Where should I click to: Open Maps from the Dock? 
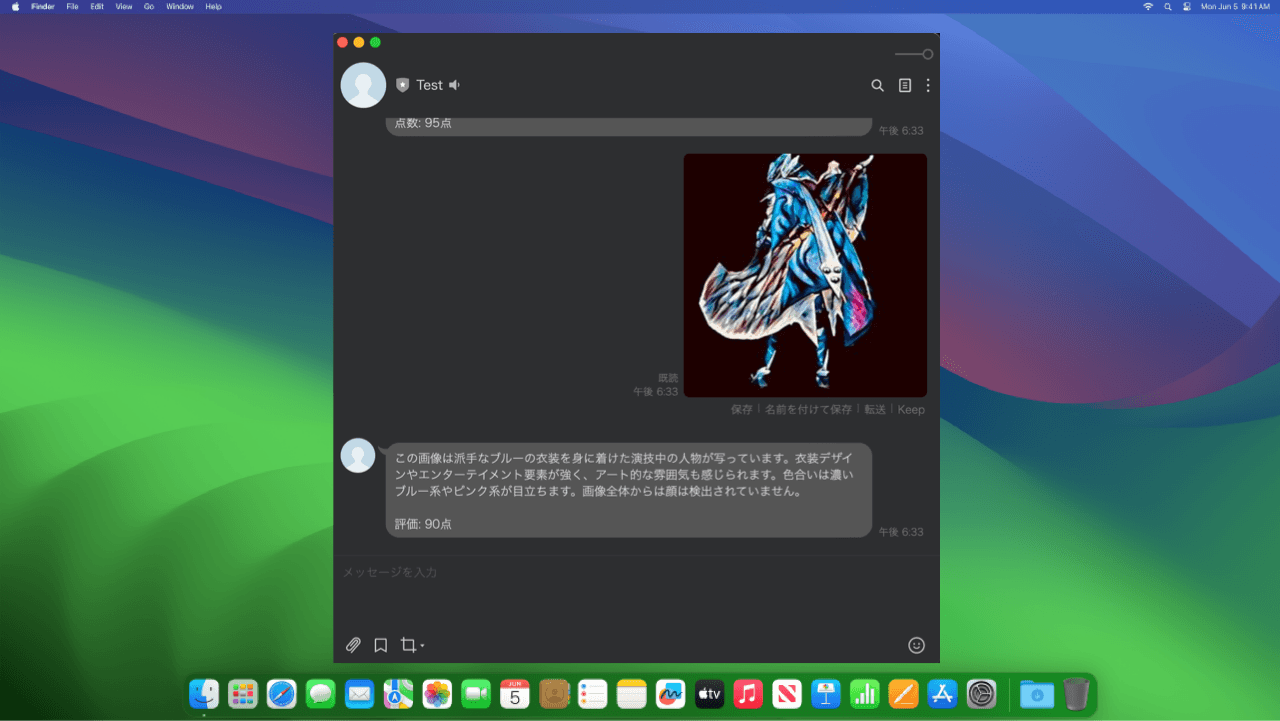(398, 693)
